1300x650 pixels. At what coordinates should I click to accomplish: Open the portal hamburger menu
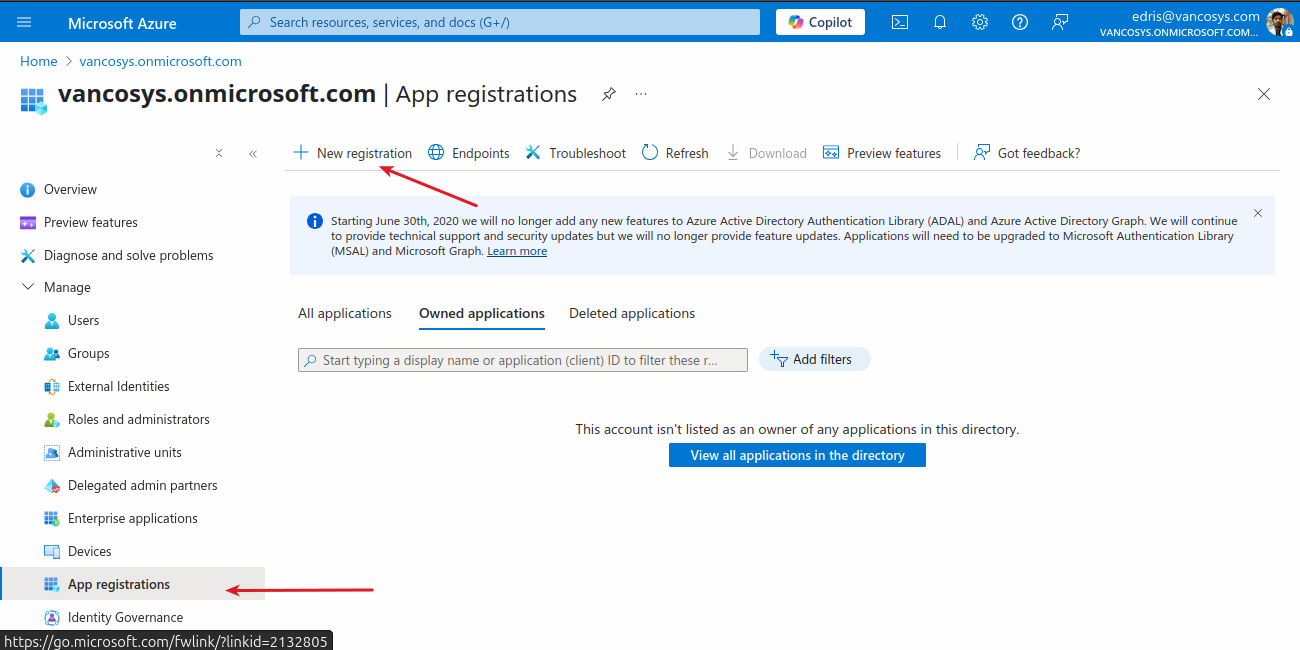[25, 22]
